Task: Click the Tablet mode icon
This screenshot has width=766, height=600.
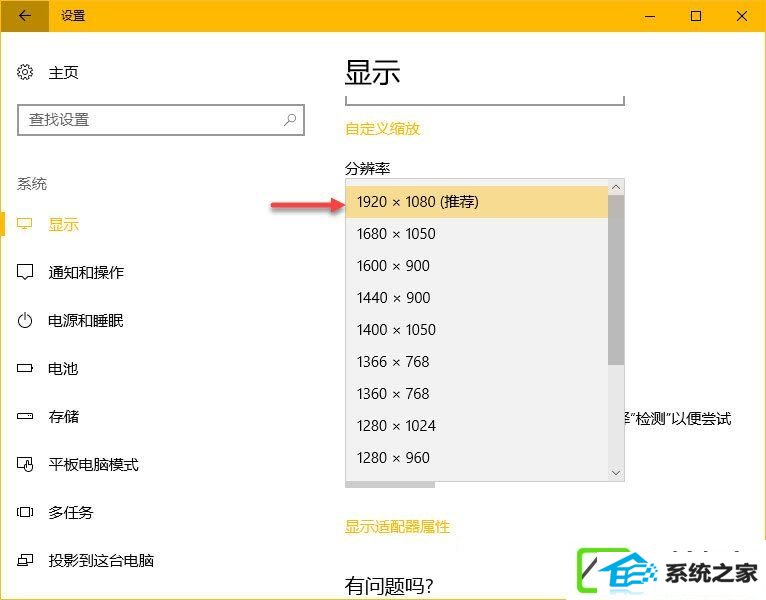Action: point(25,464)
